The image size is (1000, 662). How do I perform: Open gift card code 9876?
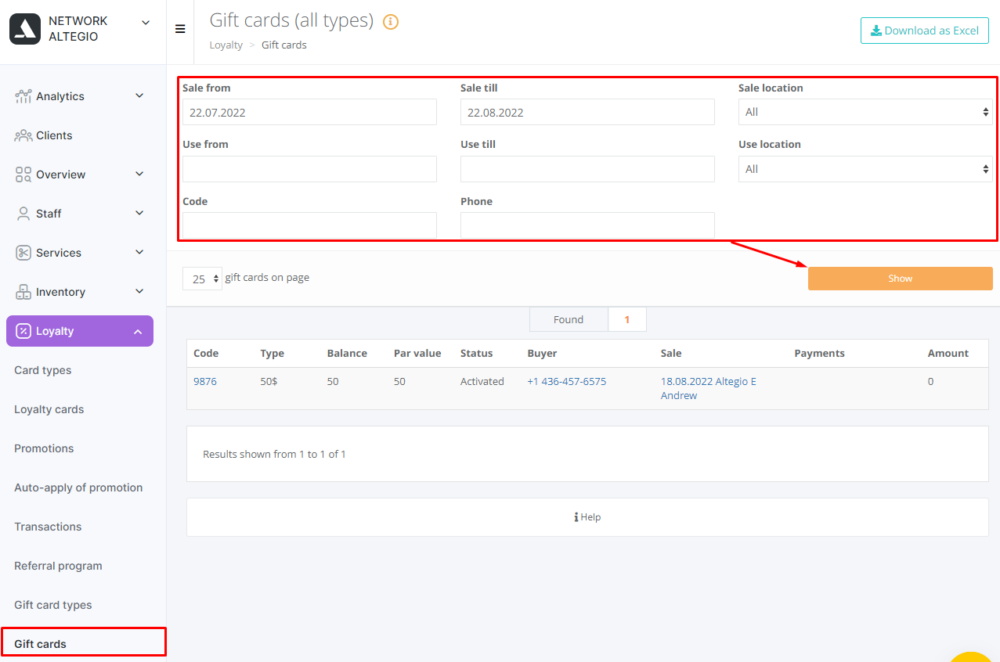point(205,381)
